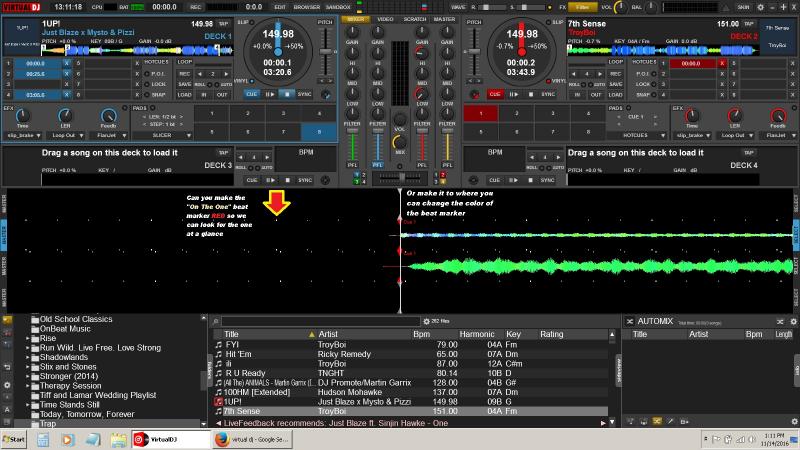Adjust the Deck 1 pitch slider
Screen dimensions: 800x450
click(x=326, y=51)
